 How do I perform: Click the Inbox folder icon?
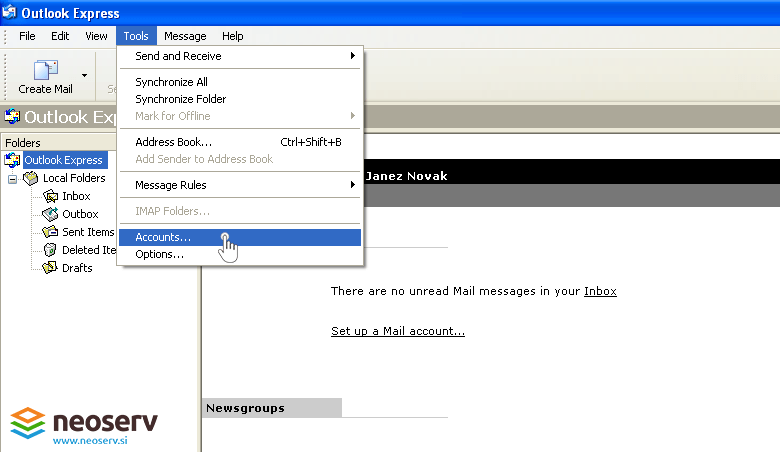coord(50,196)
